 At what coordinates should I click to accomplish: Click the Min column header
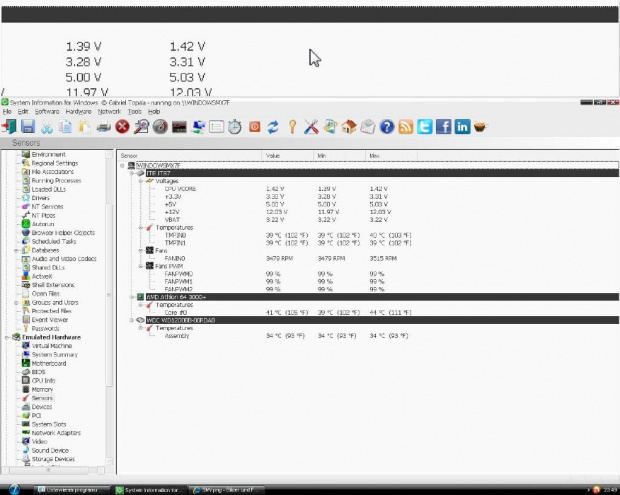pyautogui.click(x=339, y=156)
